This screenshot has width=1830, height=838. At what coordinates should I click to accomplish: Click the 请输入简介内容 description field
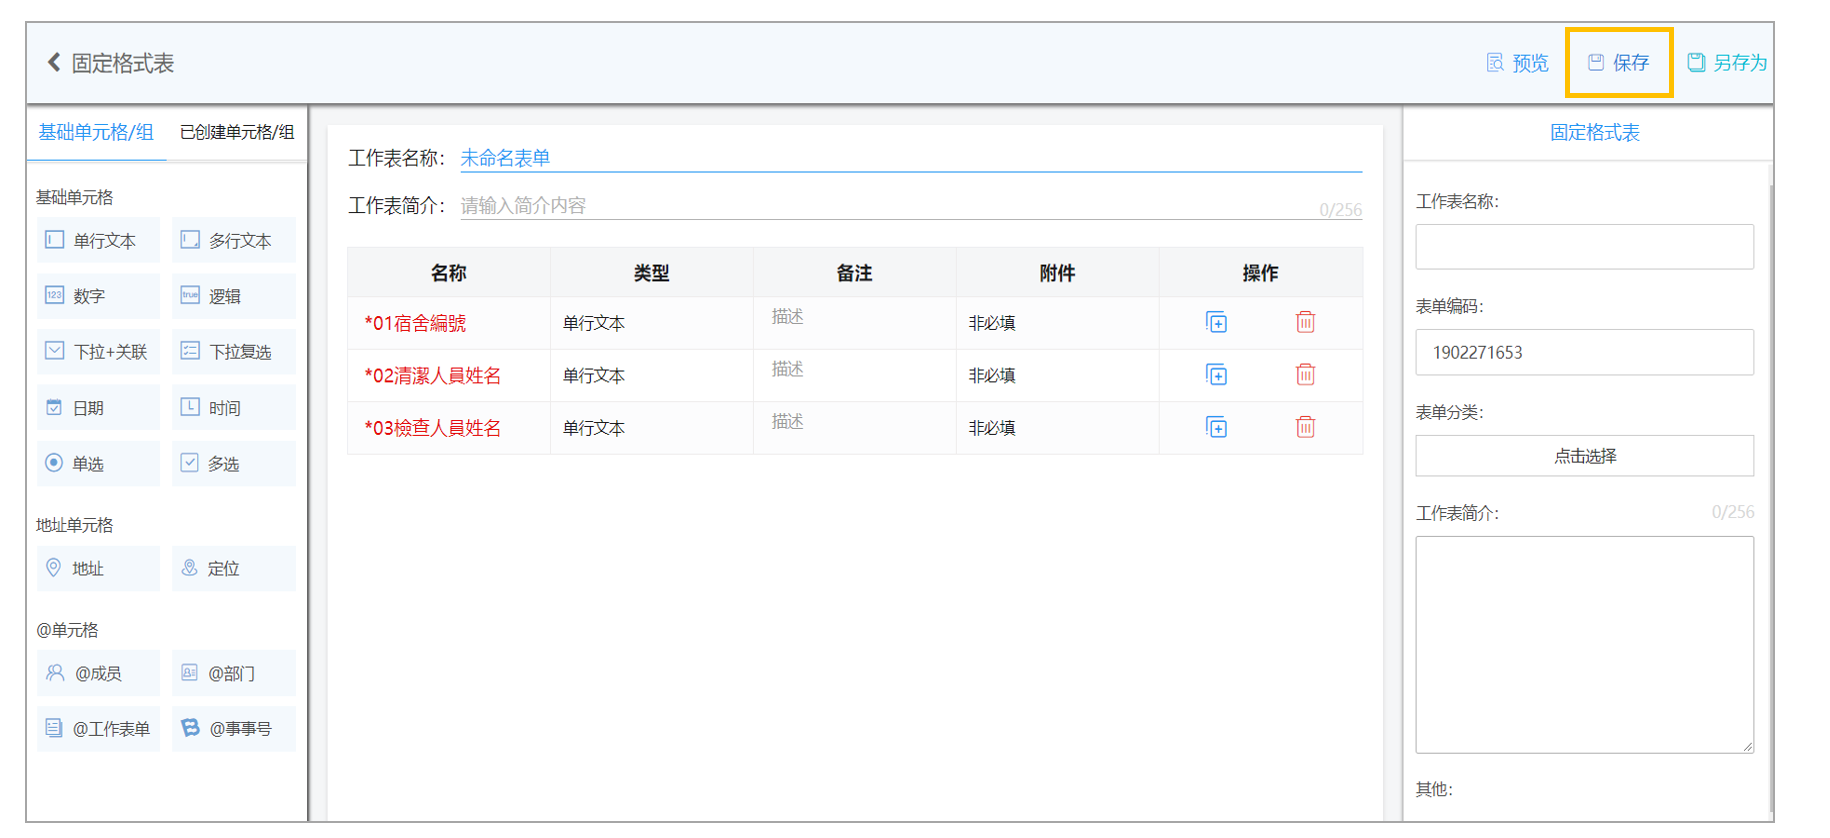[911, 205]
